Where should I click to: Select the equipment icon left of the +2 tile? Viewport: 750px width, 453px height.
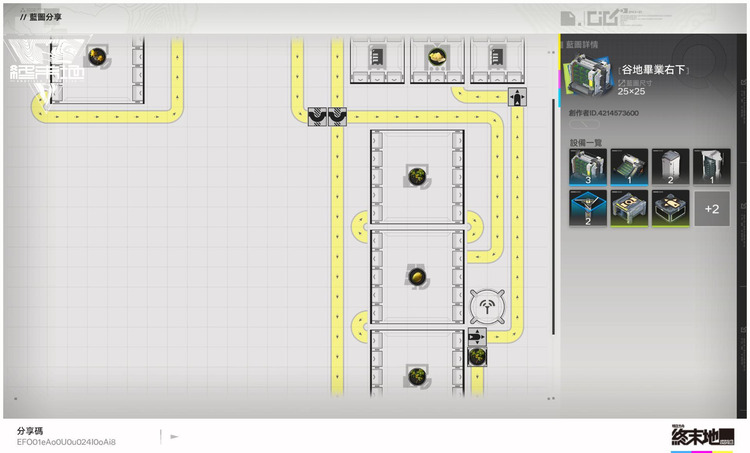(x=669, y=209)
